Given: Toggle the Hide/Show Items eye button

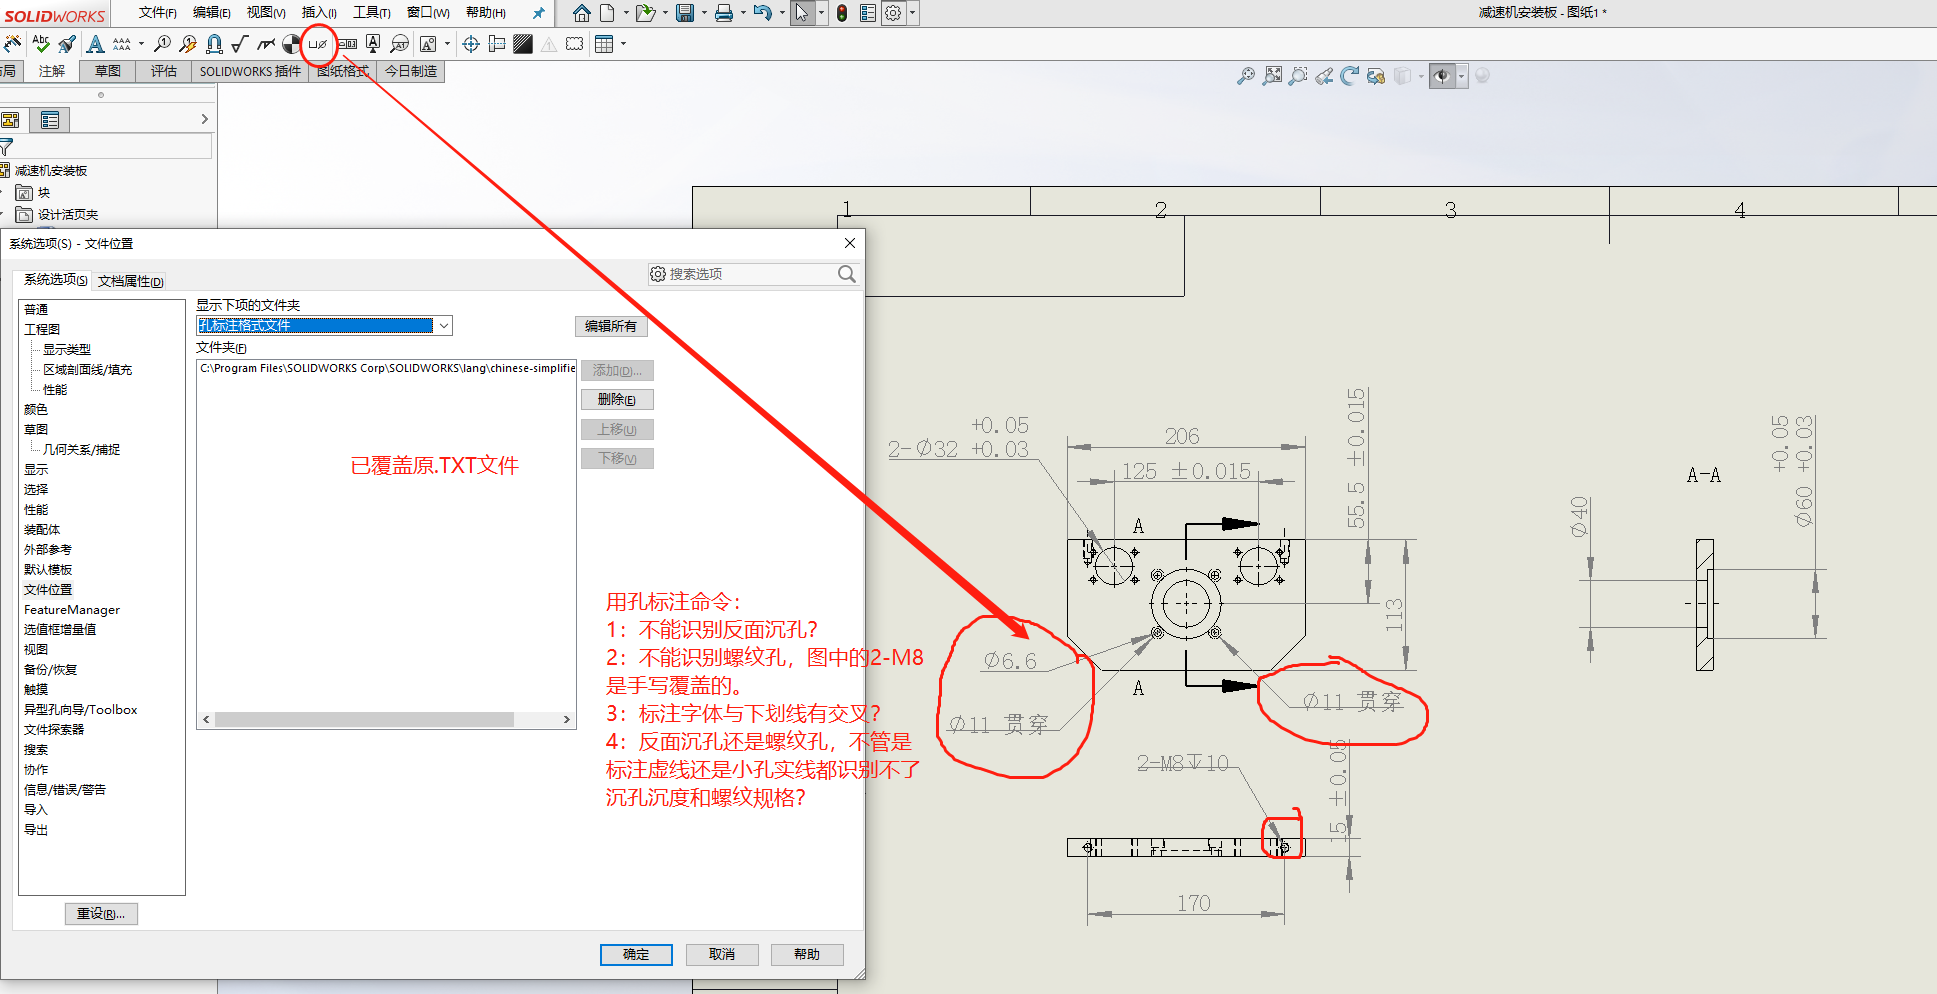Looking at the screenshot, I should pyautogui.click(x=1442, y=76).
